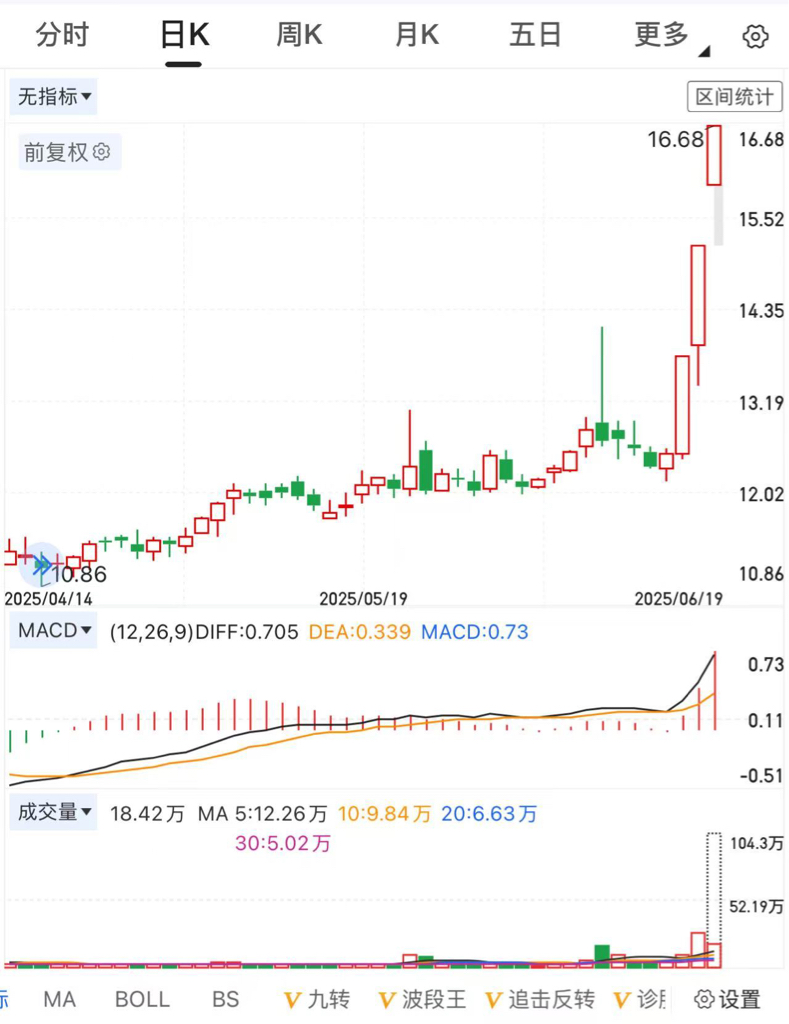Screen dimensions: 789x1024
Task: Click the DIFF:0.705 value
Action: point(247,632)
